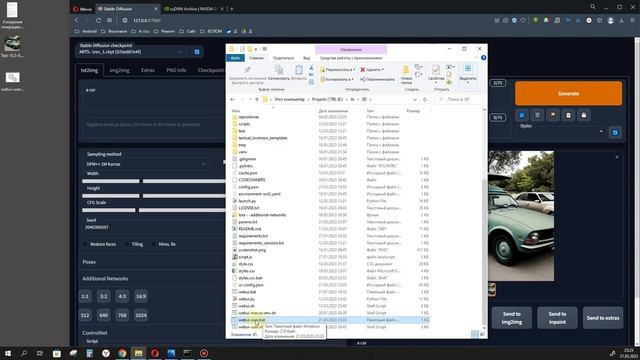The width and height of the screenshot is (640, 360).
Task: Click the Cut scissors icon in ribbon
Action: [311, 68]
